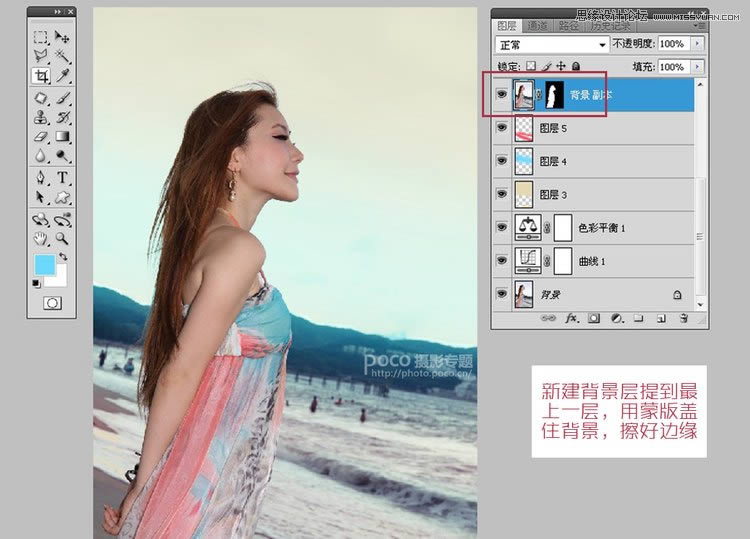Pick the Eyedropper tool
Image resolution: width=750 pixels, height=539 pixels.
point(62,76)
